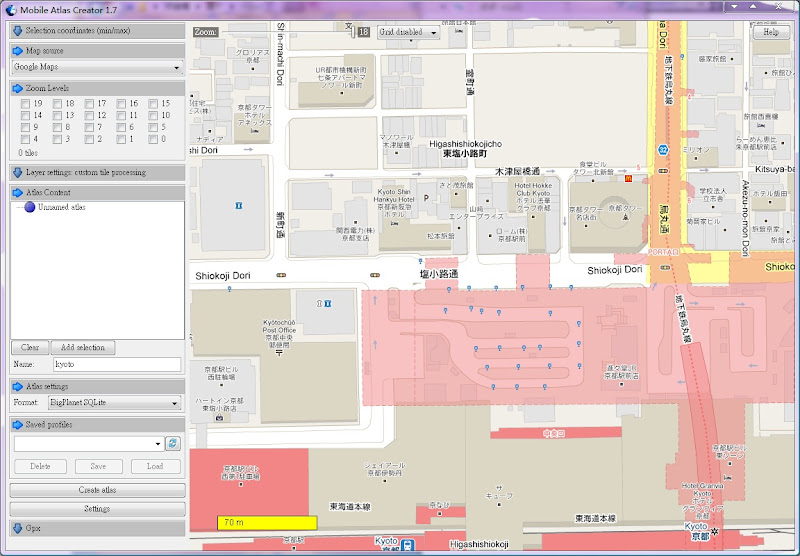Screen dimensions: 800x556
Task: Expand Layer settings: custom tile processing
Action: [x=97, y=172]
